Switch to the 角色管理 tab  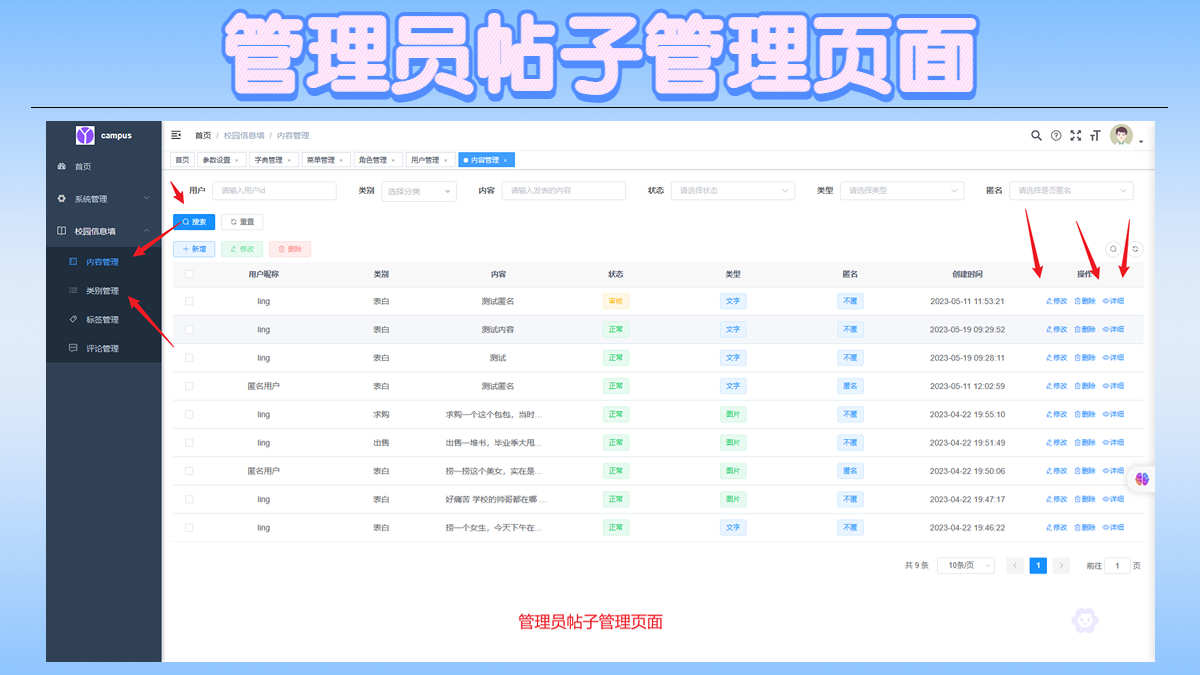tap(376, 160)
